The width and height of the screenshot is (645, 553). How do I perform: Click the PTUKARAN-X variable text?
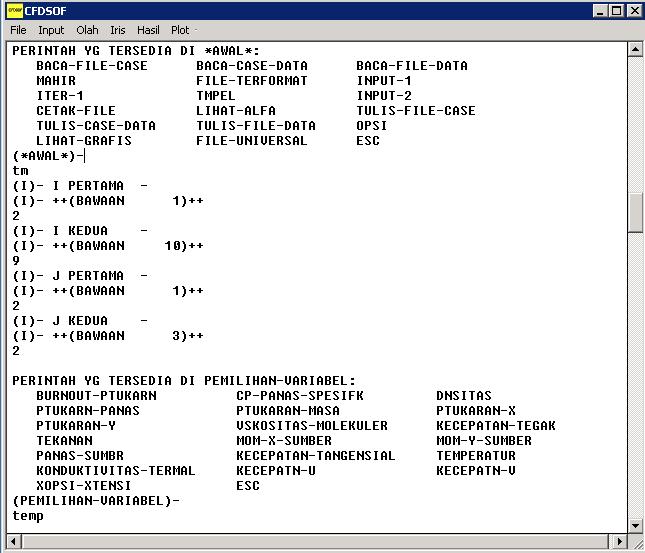click(476, 411)
